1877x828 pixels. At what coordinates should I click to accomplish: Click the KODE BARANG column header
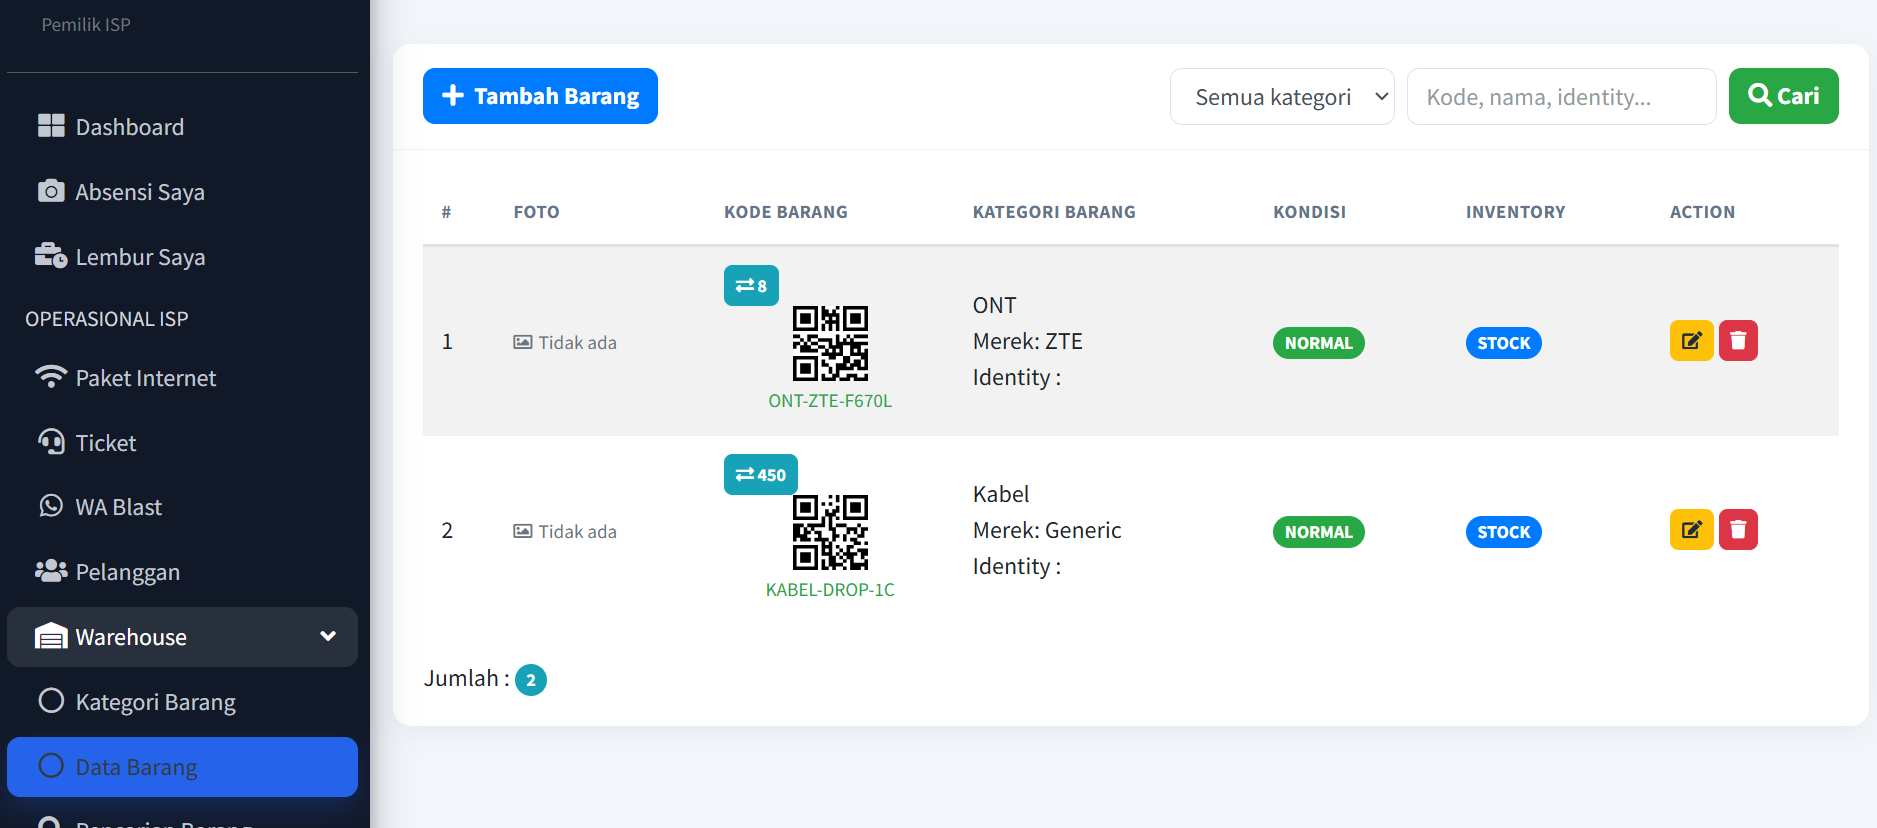click(x=786, y=212)
